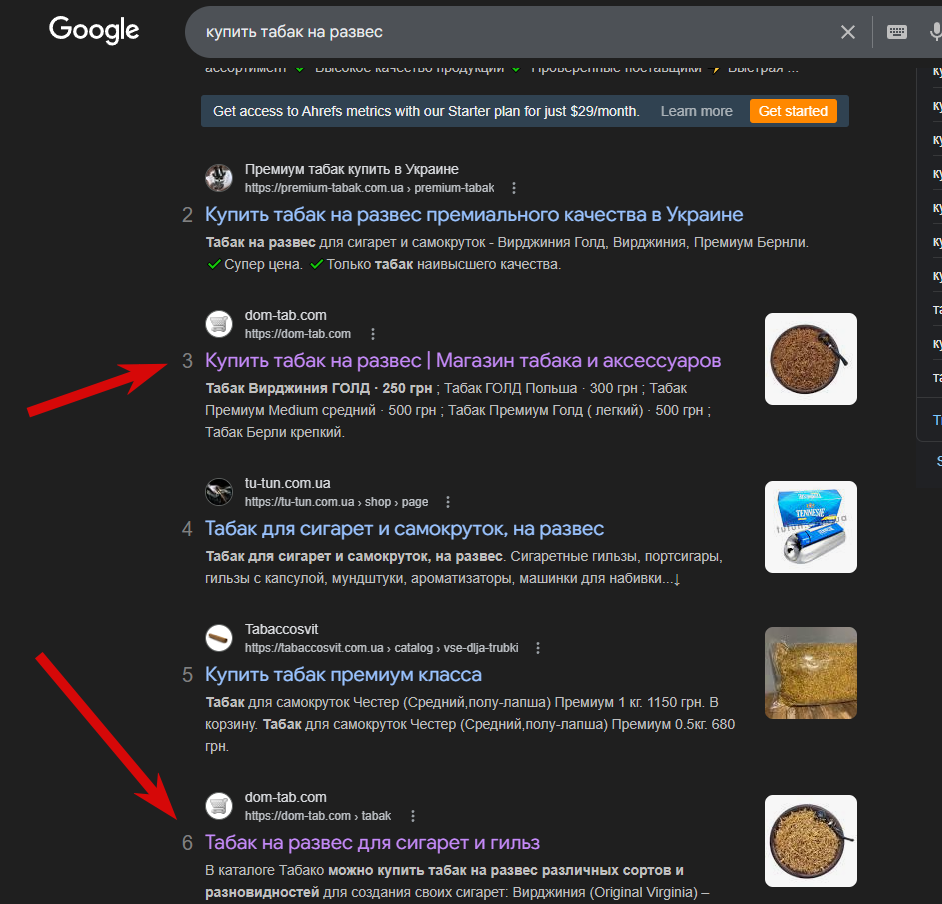Click the first dom-tab.com cart favicon

[219, 324]
